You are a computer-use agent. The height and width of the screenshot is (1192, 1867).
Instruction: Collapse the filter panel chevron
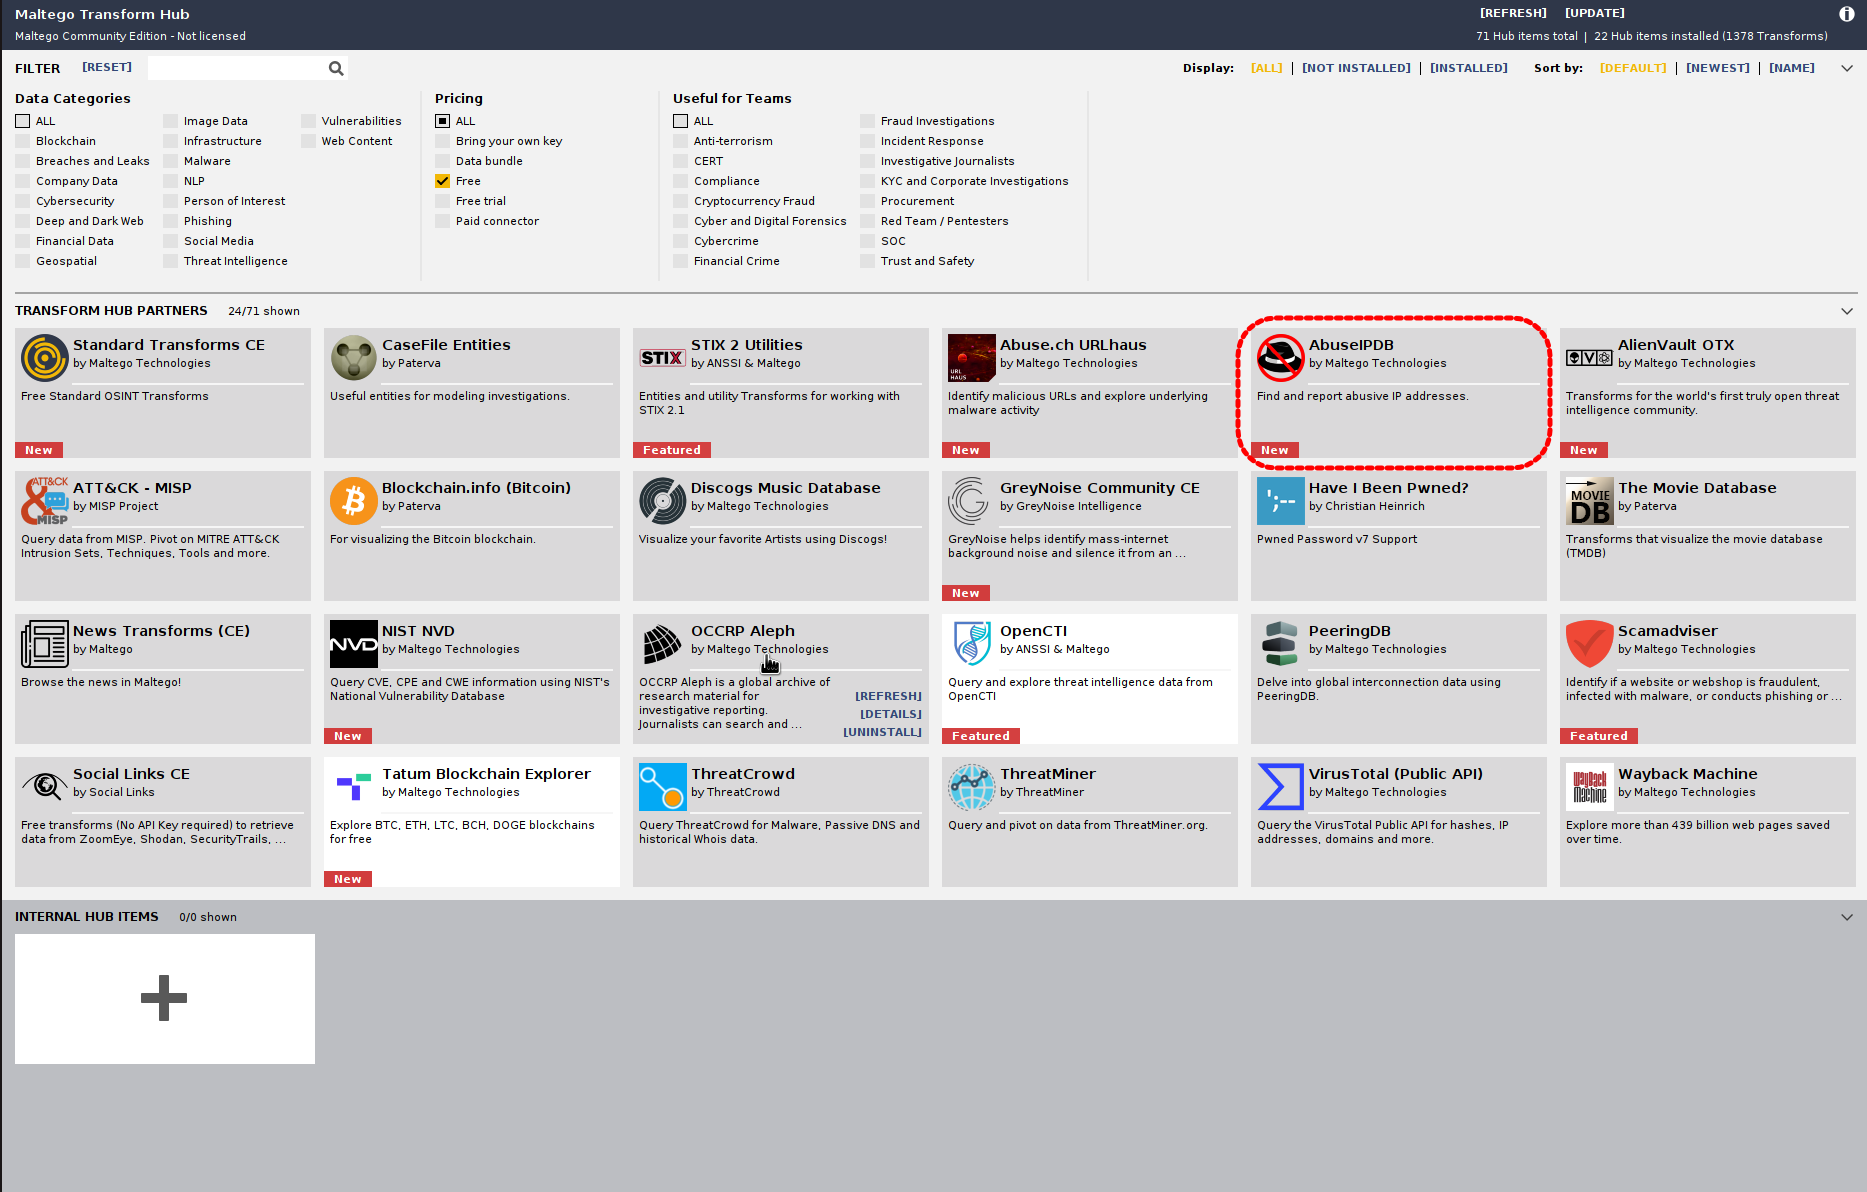coord(1847,68)
